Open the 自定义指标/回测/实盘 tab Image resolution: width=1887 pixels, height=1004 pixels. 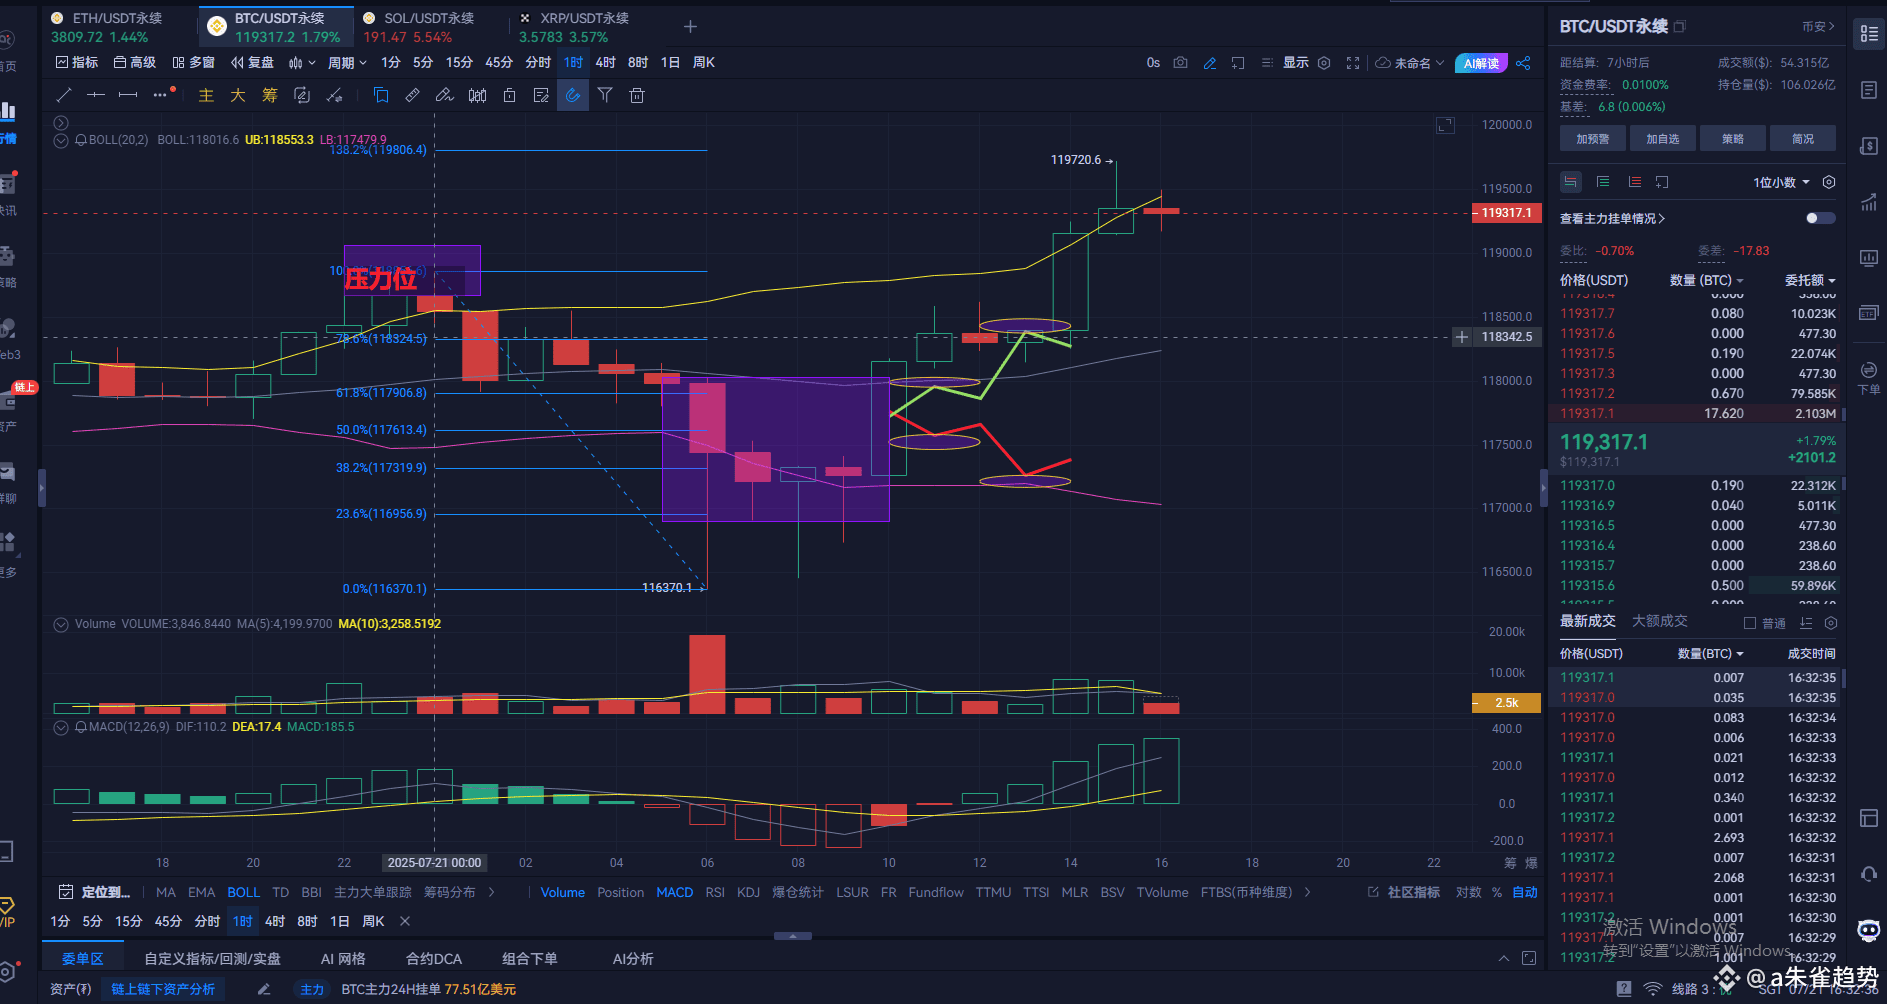coord(212,958)
